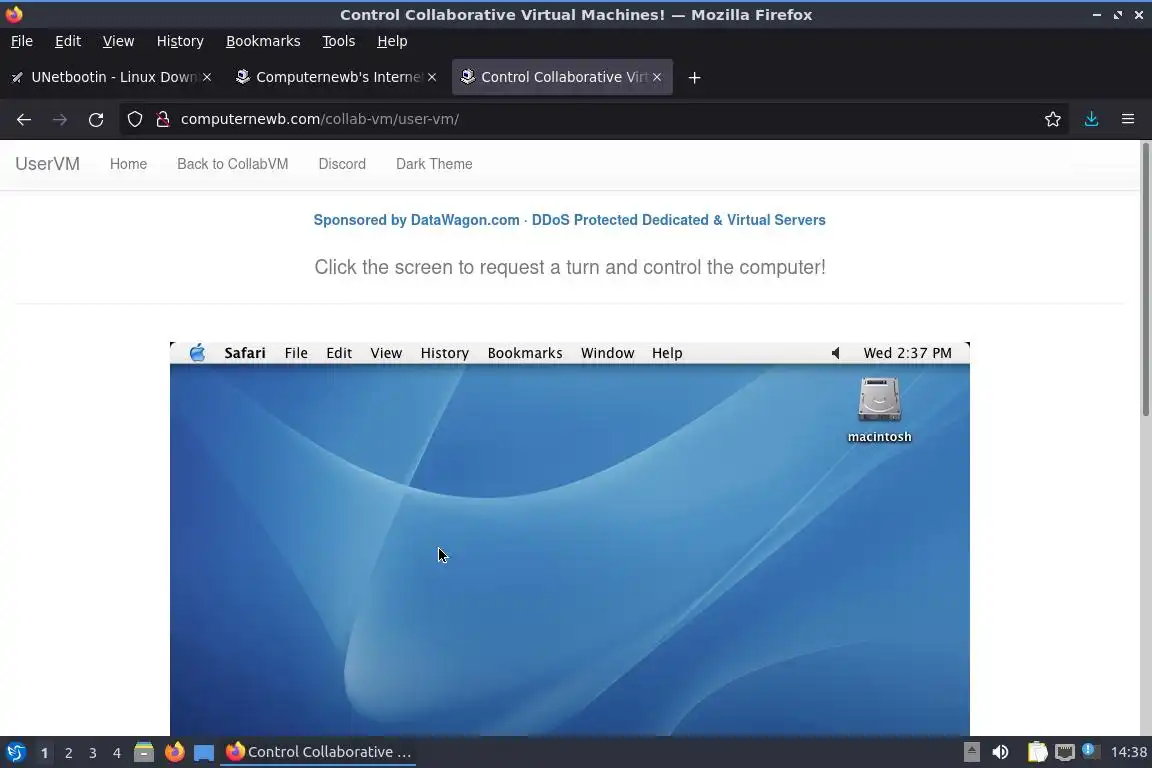1152x768 pixels.
Task: Click the page vertical scrollbar
Action: [1145, 279]
